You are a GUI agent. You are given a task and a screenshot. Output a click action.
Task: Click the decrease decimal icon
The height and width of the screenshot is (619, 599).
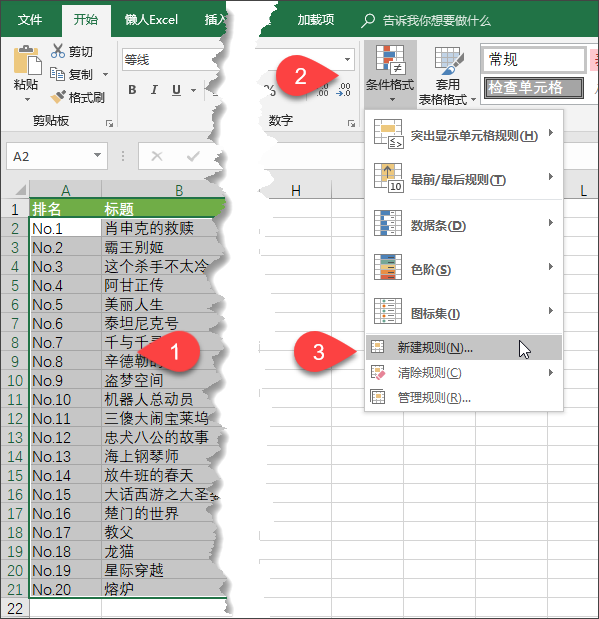344,90
